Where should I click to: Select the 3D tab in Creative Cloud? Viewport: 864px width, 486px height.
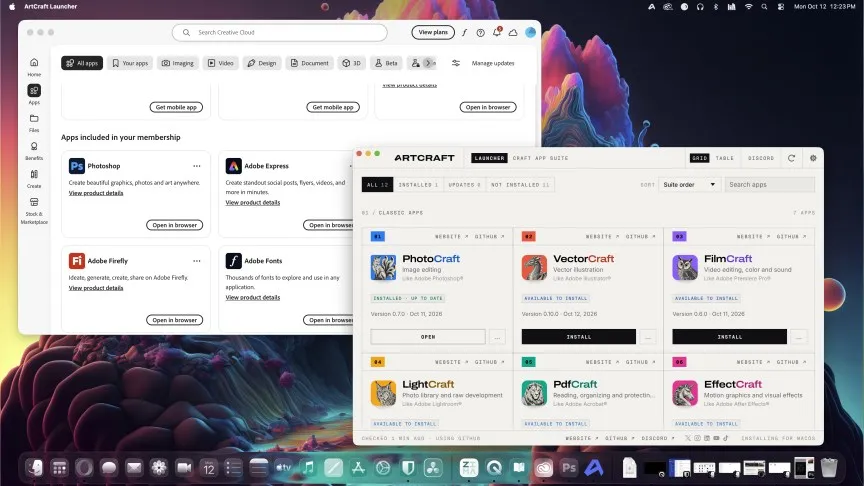pyautogui.click(x=352, y=63)
